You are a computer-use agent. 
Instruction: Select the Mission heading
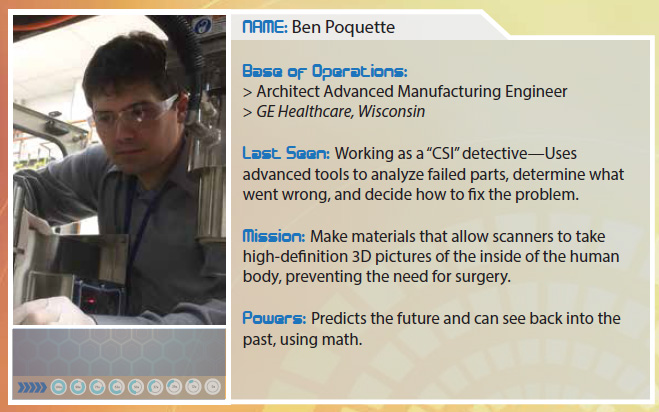(x=274, y=236)
